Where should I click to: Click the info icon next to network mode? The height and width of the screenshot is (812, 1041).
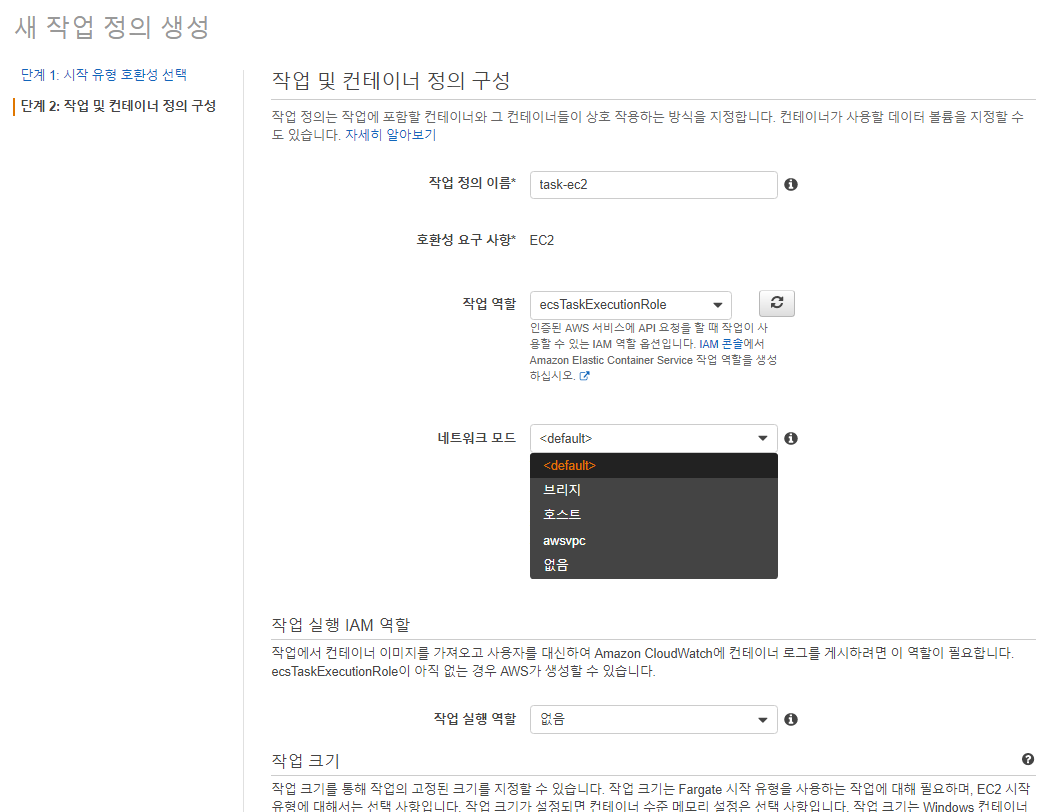[x=791, y=438]
